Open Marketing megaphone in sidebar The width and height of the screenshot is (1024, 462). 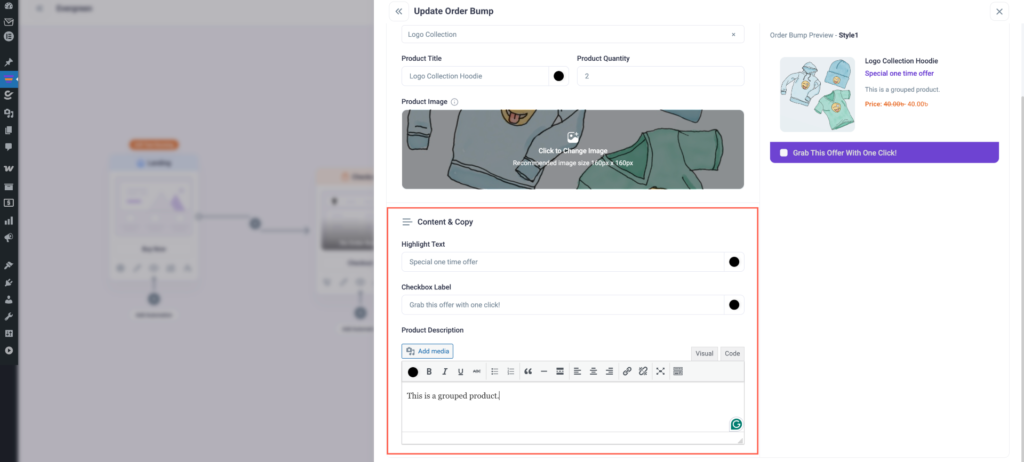tap(9, 237)
